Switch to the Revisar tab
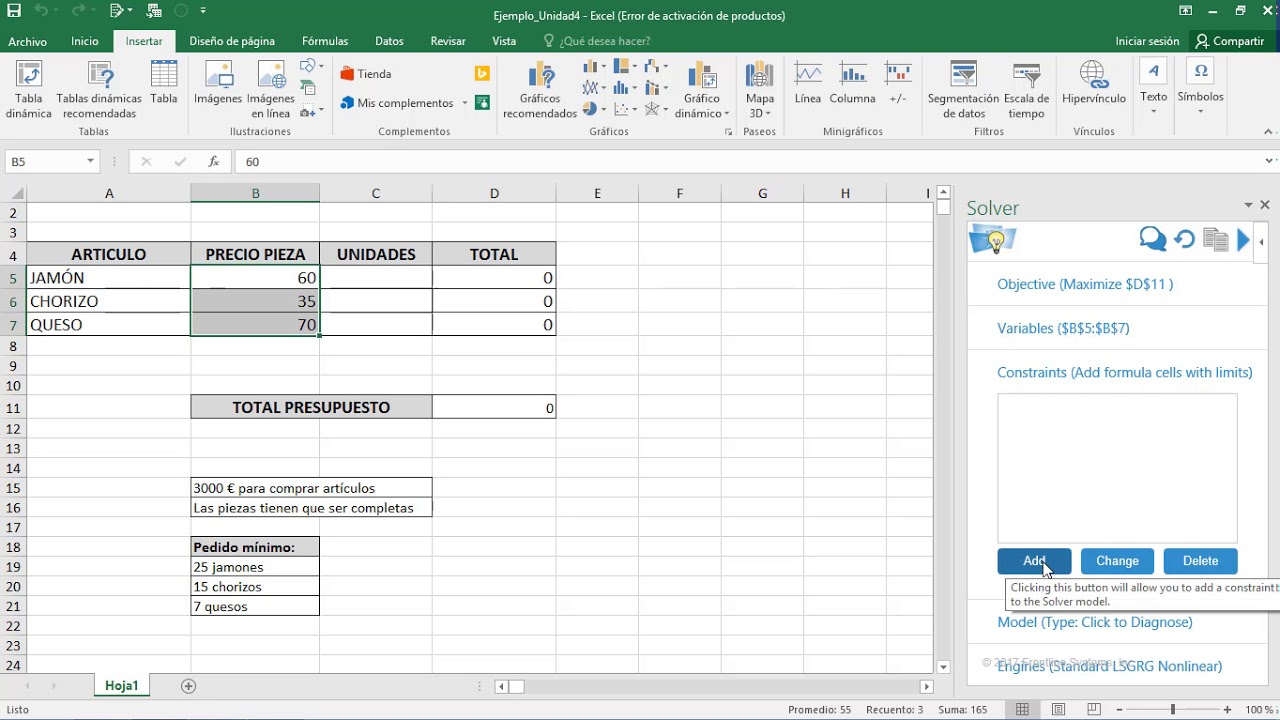The image size is (1280, 720). click(x=448, y=41)
